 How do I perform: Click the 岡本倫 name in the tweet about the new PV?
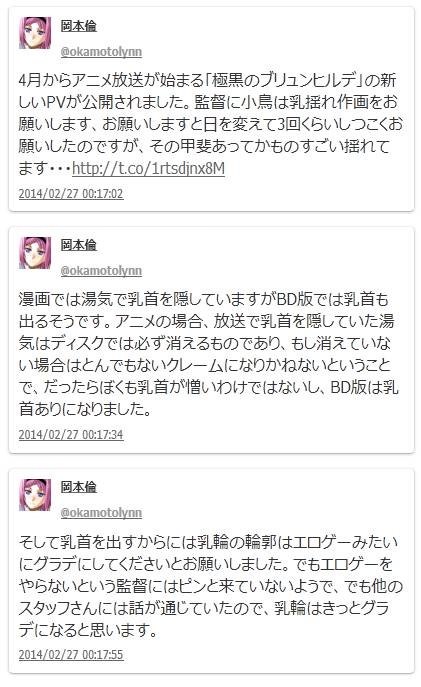(x=78, y=26)
